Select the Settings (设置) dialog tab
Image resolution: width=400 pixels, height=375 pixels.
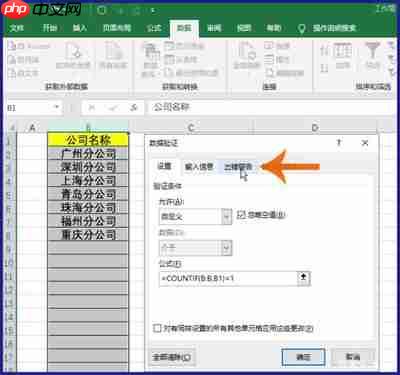tap(164, 166)
